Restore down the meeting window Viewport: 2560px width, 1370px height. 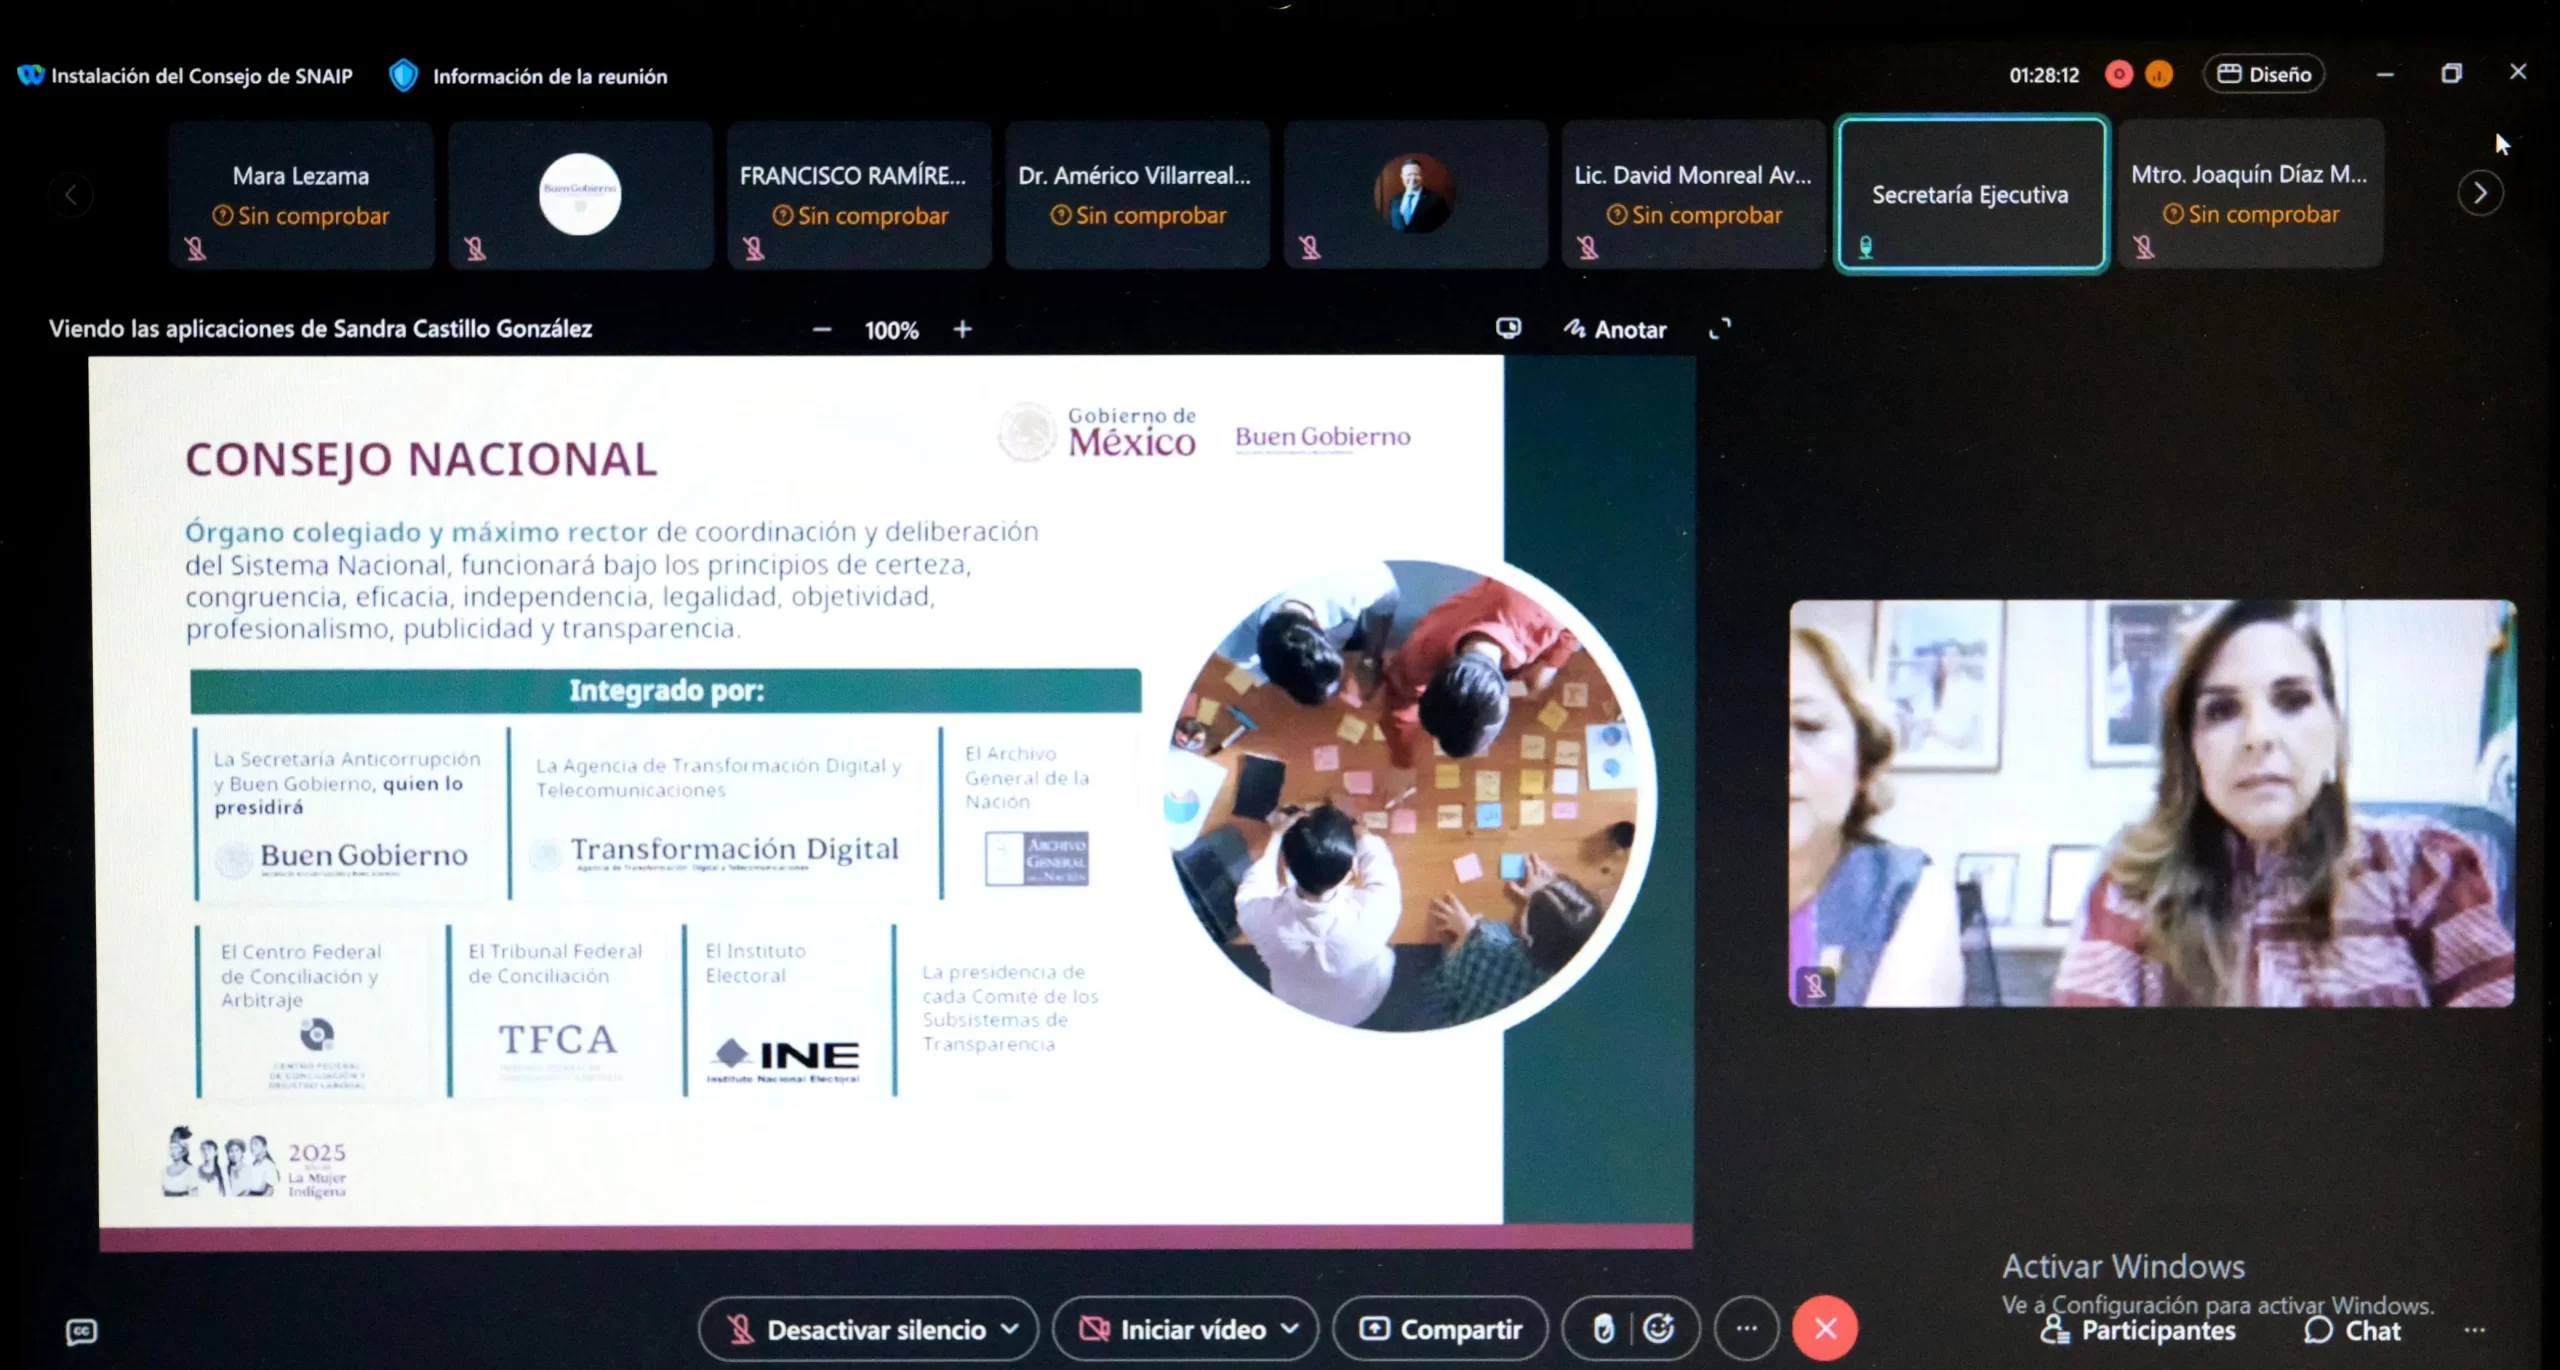pos(2451,73)
